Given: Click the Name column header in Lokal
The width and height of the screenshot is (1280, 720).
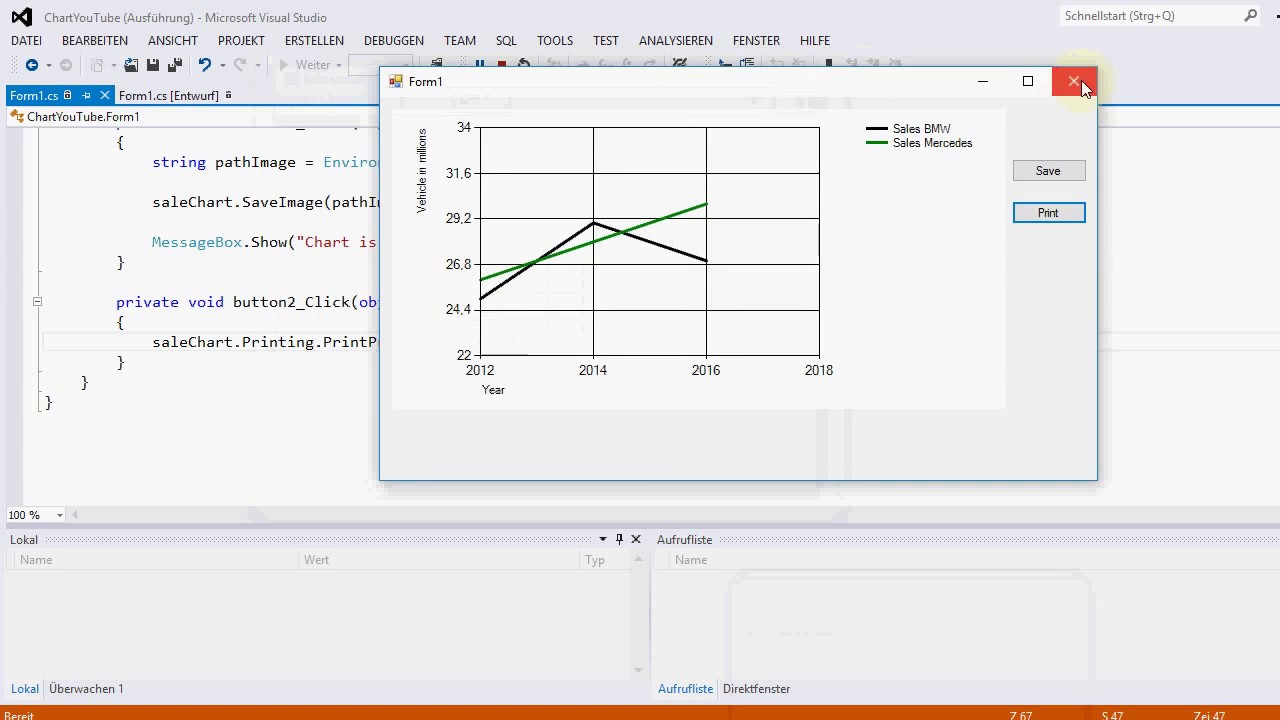Looking at the screenshot, I should (157, 560).
